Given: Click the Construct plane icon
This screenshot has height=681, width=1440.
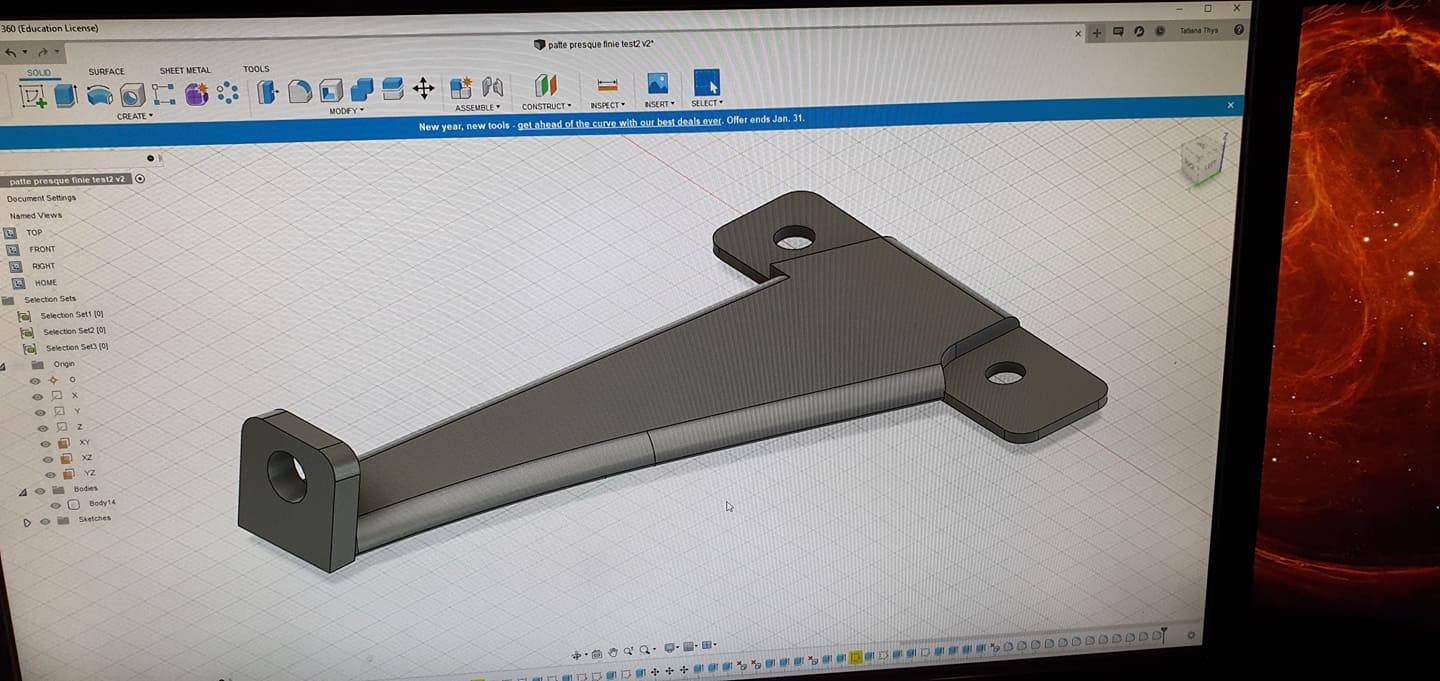Looking at the screenshot, I should [x=545, y=85].
